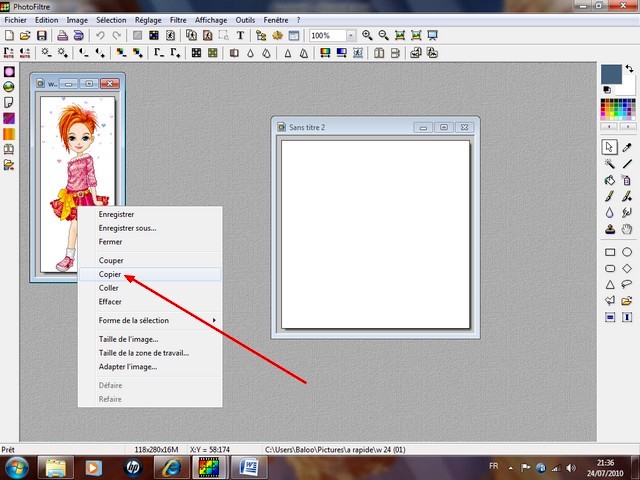Click the blank canvas in Sans titre 2
Image resolution: width=640 pixels, height=480 pixels.
tap(375, 234)
